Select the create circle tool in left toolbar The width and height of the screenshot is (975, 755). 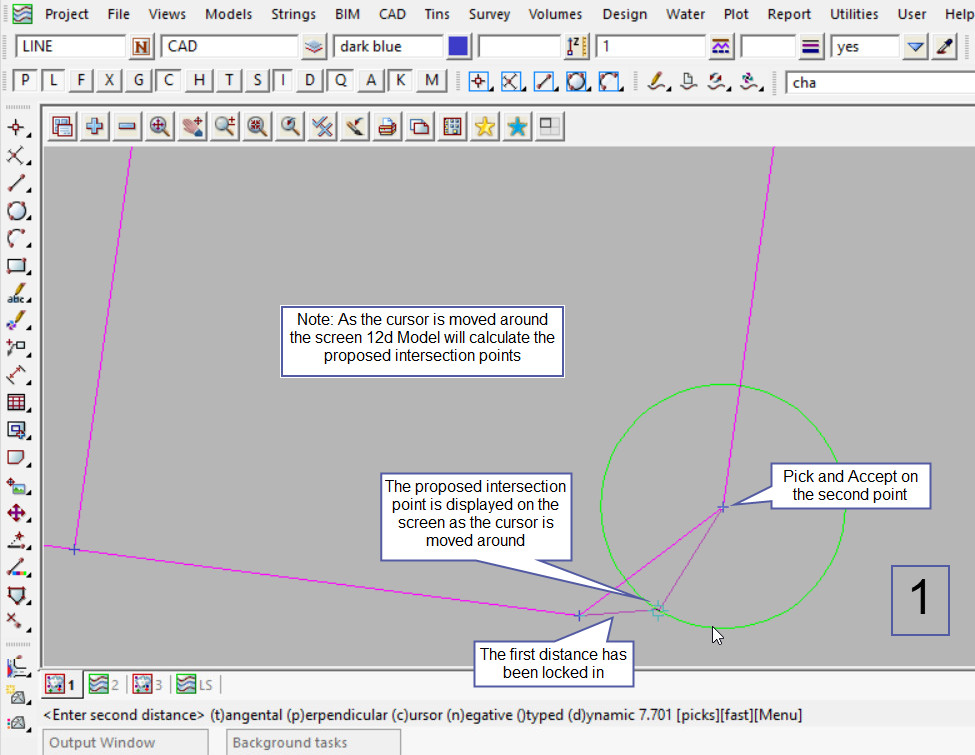click(x=16, y=211)
